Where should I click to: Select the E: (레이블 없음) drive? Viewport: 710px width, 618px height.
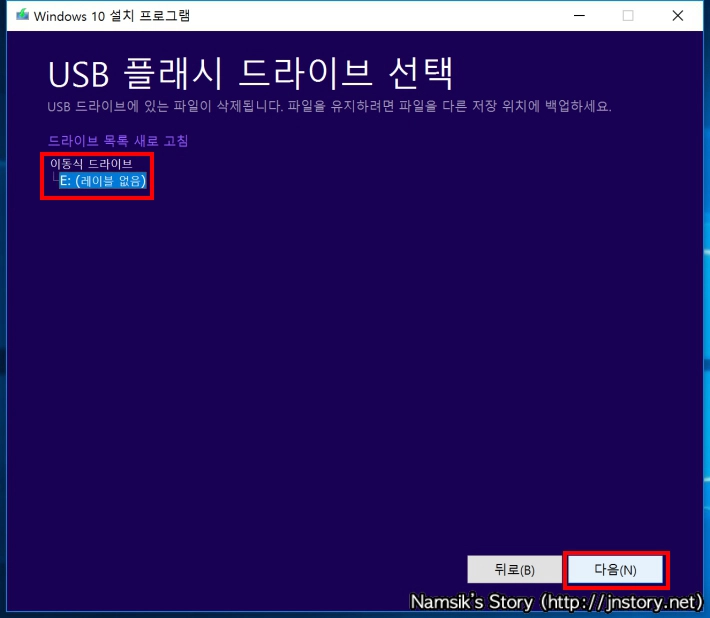point(103,181)
